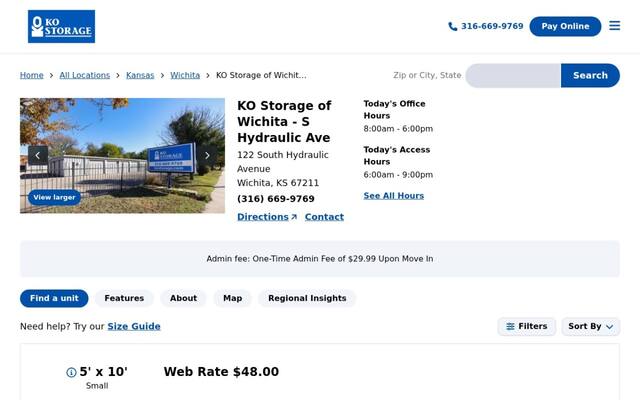Click the Pay Online button
Viewport: 640px width, 400px height.
coord(565,27)
